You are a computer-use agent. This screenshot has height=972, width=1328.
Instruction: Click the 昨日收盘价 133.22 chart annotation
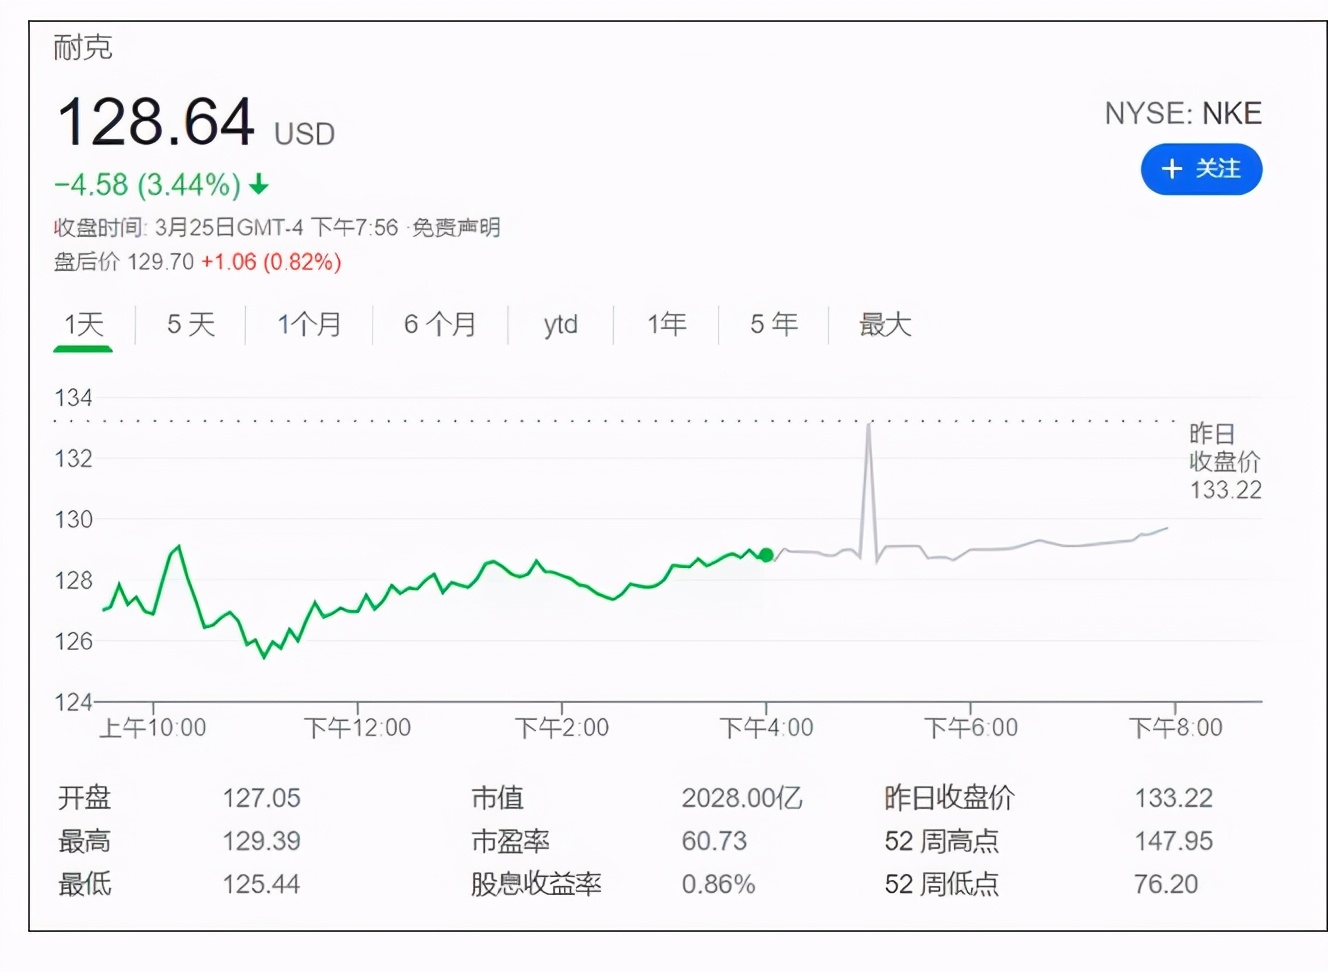click(1224, 461)
